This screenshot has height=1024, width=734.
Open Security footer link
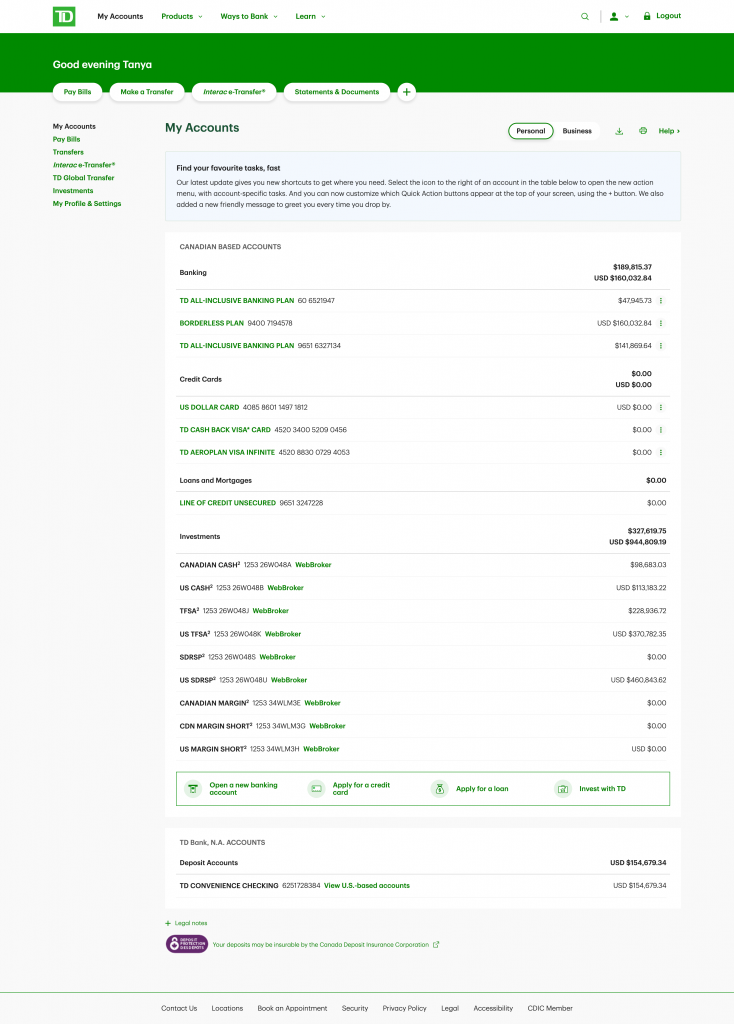pos(355,1008)
